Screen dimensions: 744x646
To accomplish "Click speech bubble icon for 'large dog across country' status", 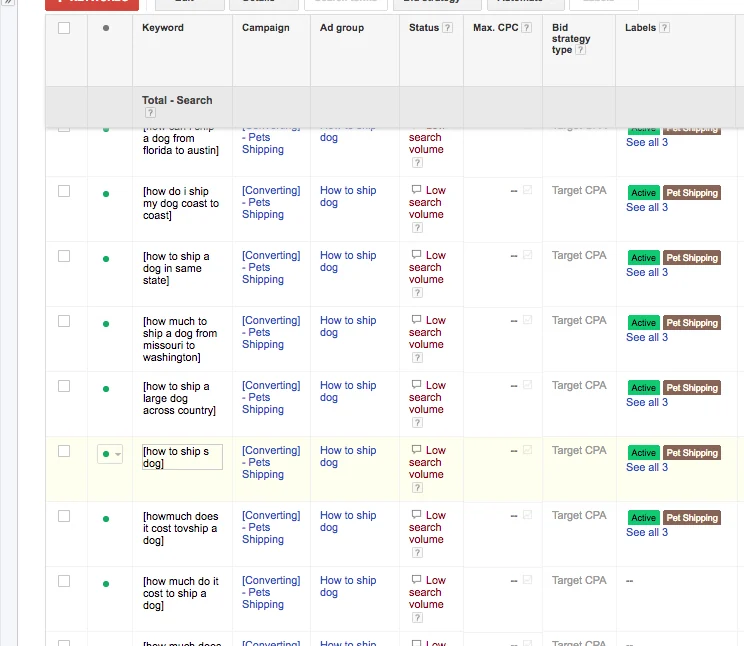I will pos(416,384).
